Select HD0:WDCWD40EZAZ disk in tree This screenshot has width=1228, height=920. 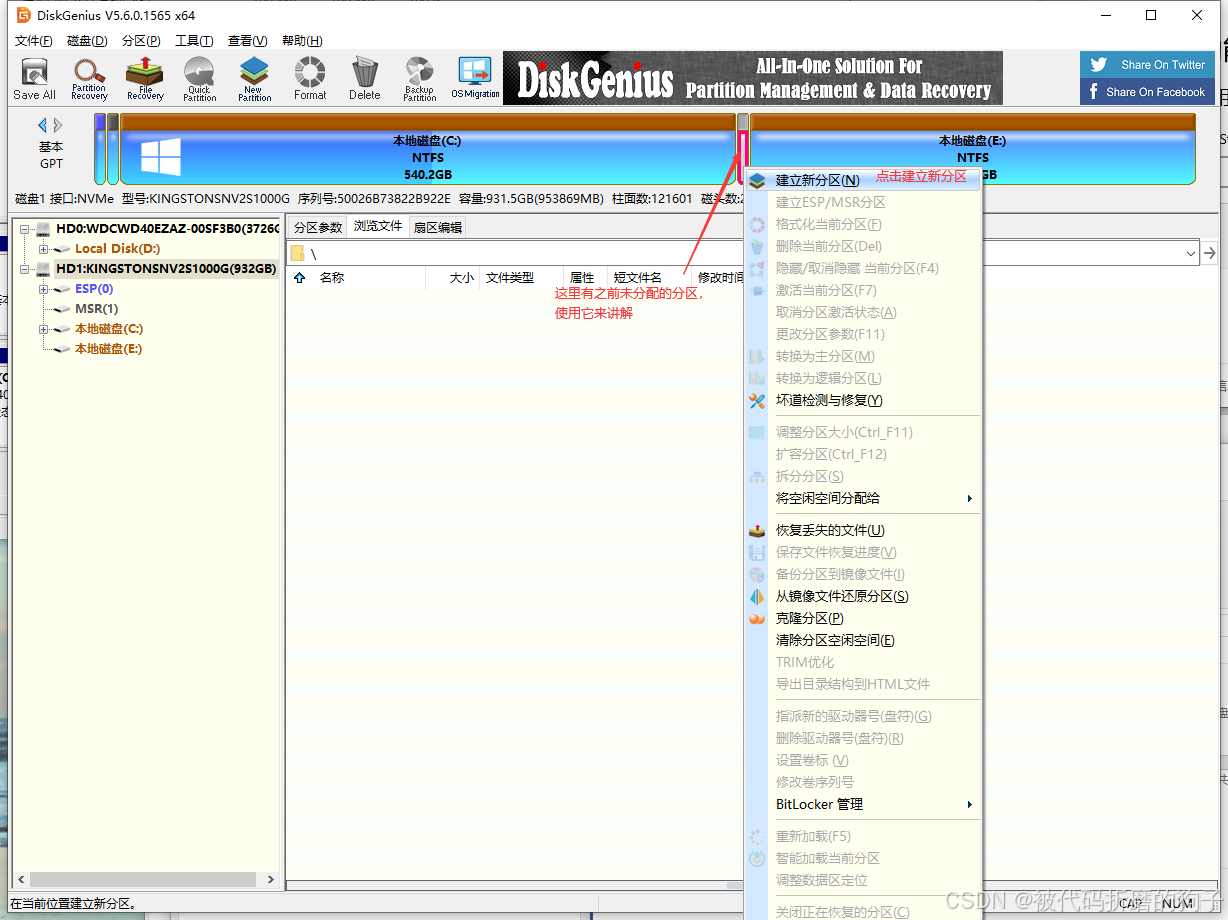(x=167, y=229)
